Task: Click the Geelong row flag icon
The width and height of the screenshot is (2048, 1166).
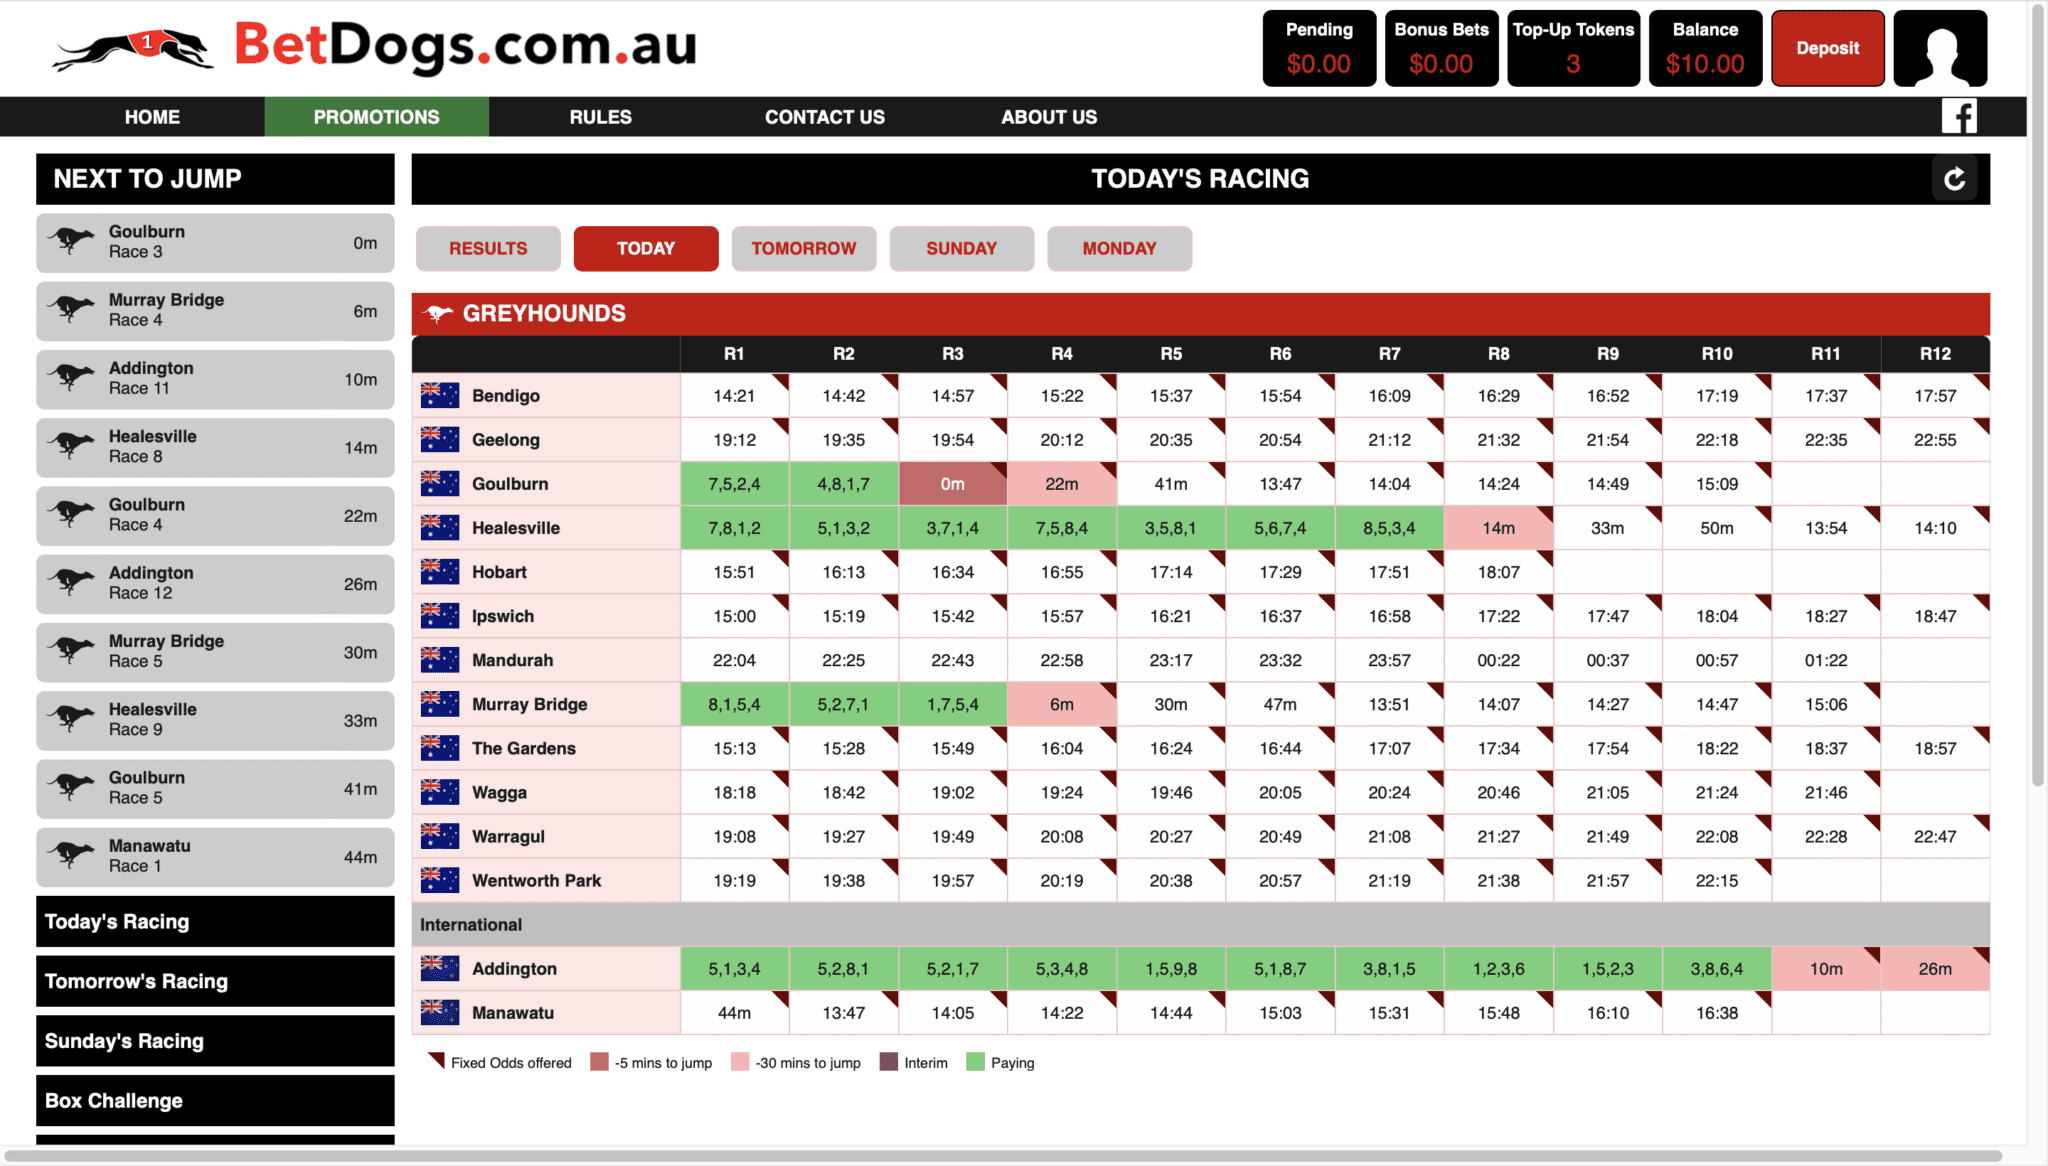Action: coord(440,439)
